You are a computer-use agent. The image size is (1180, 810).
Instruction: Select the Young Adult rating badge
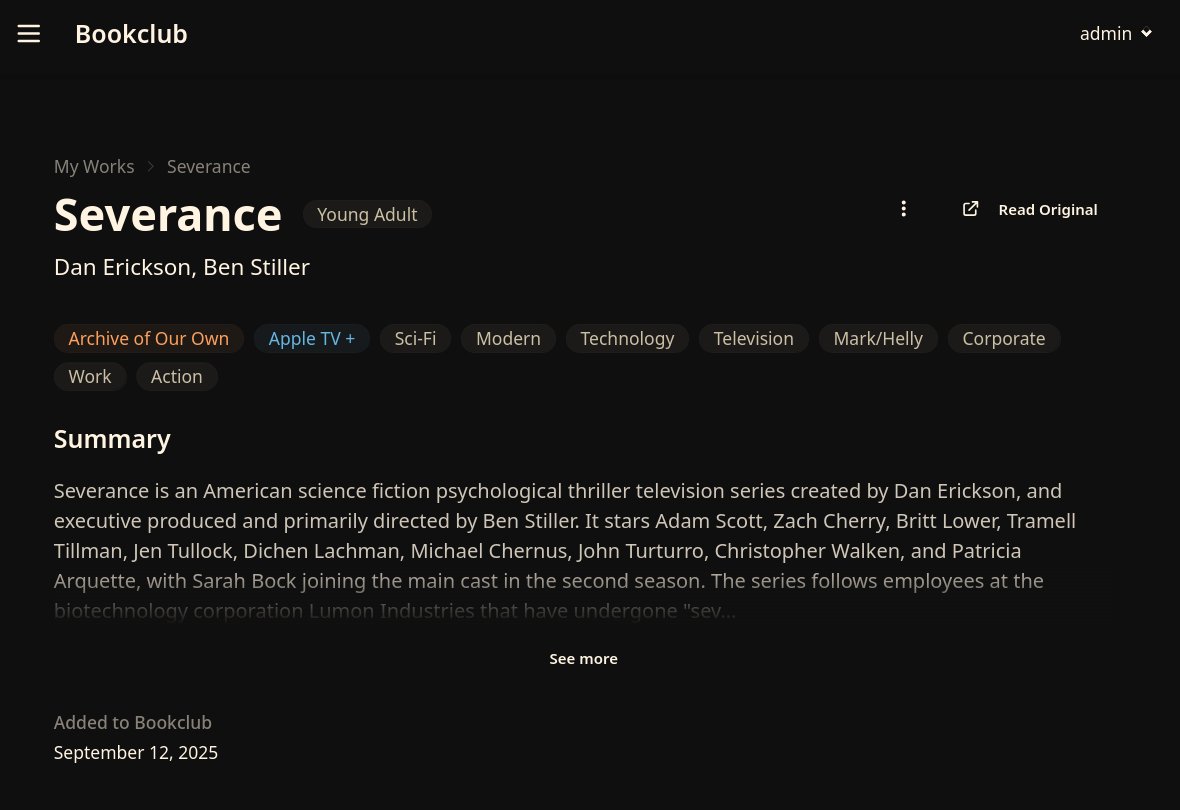367,215
